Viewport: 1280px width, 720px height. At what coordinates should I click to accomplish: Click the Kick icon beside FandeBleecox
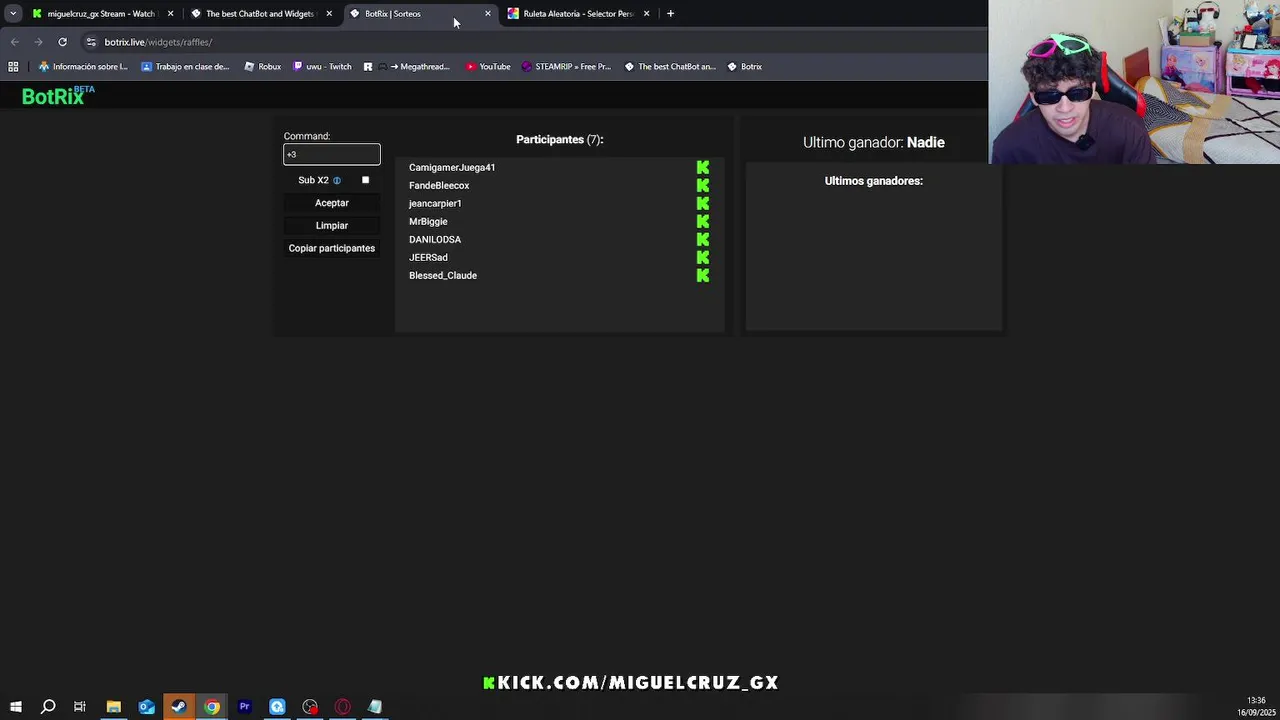[x=703, y=185]
